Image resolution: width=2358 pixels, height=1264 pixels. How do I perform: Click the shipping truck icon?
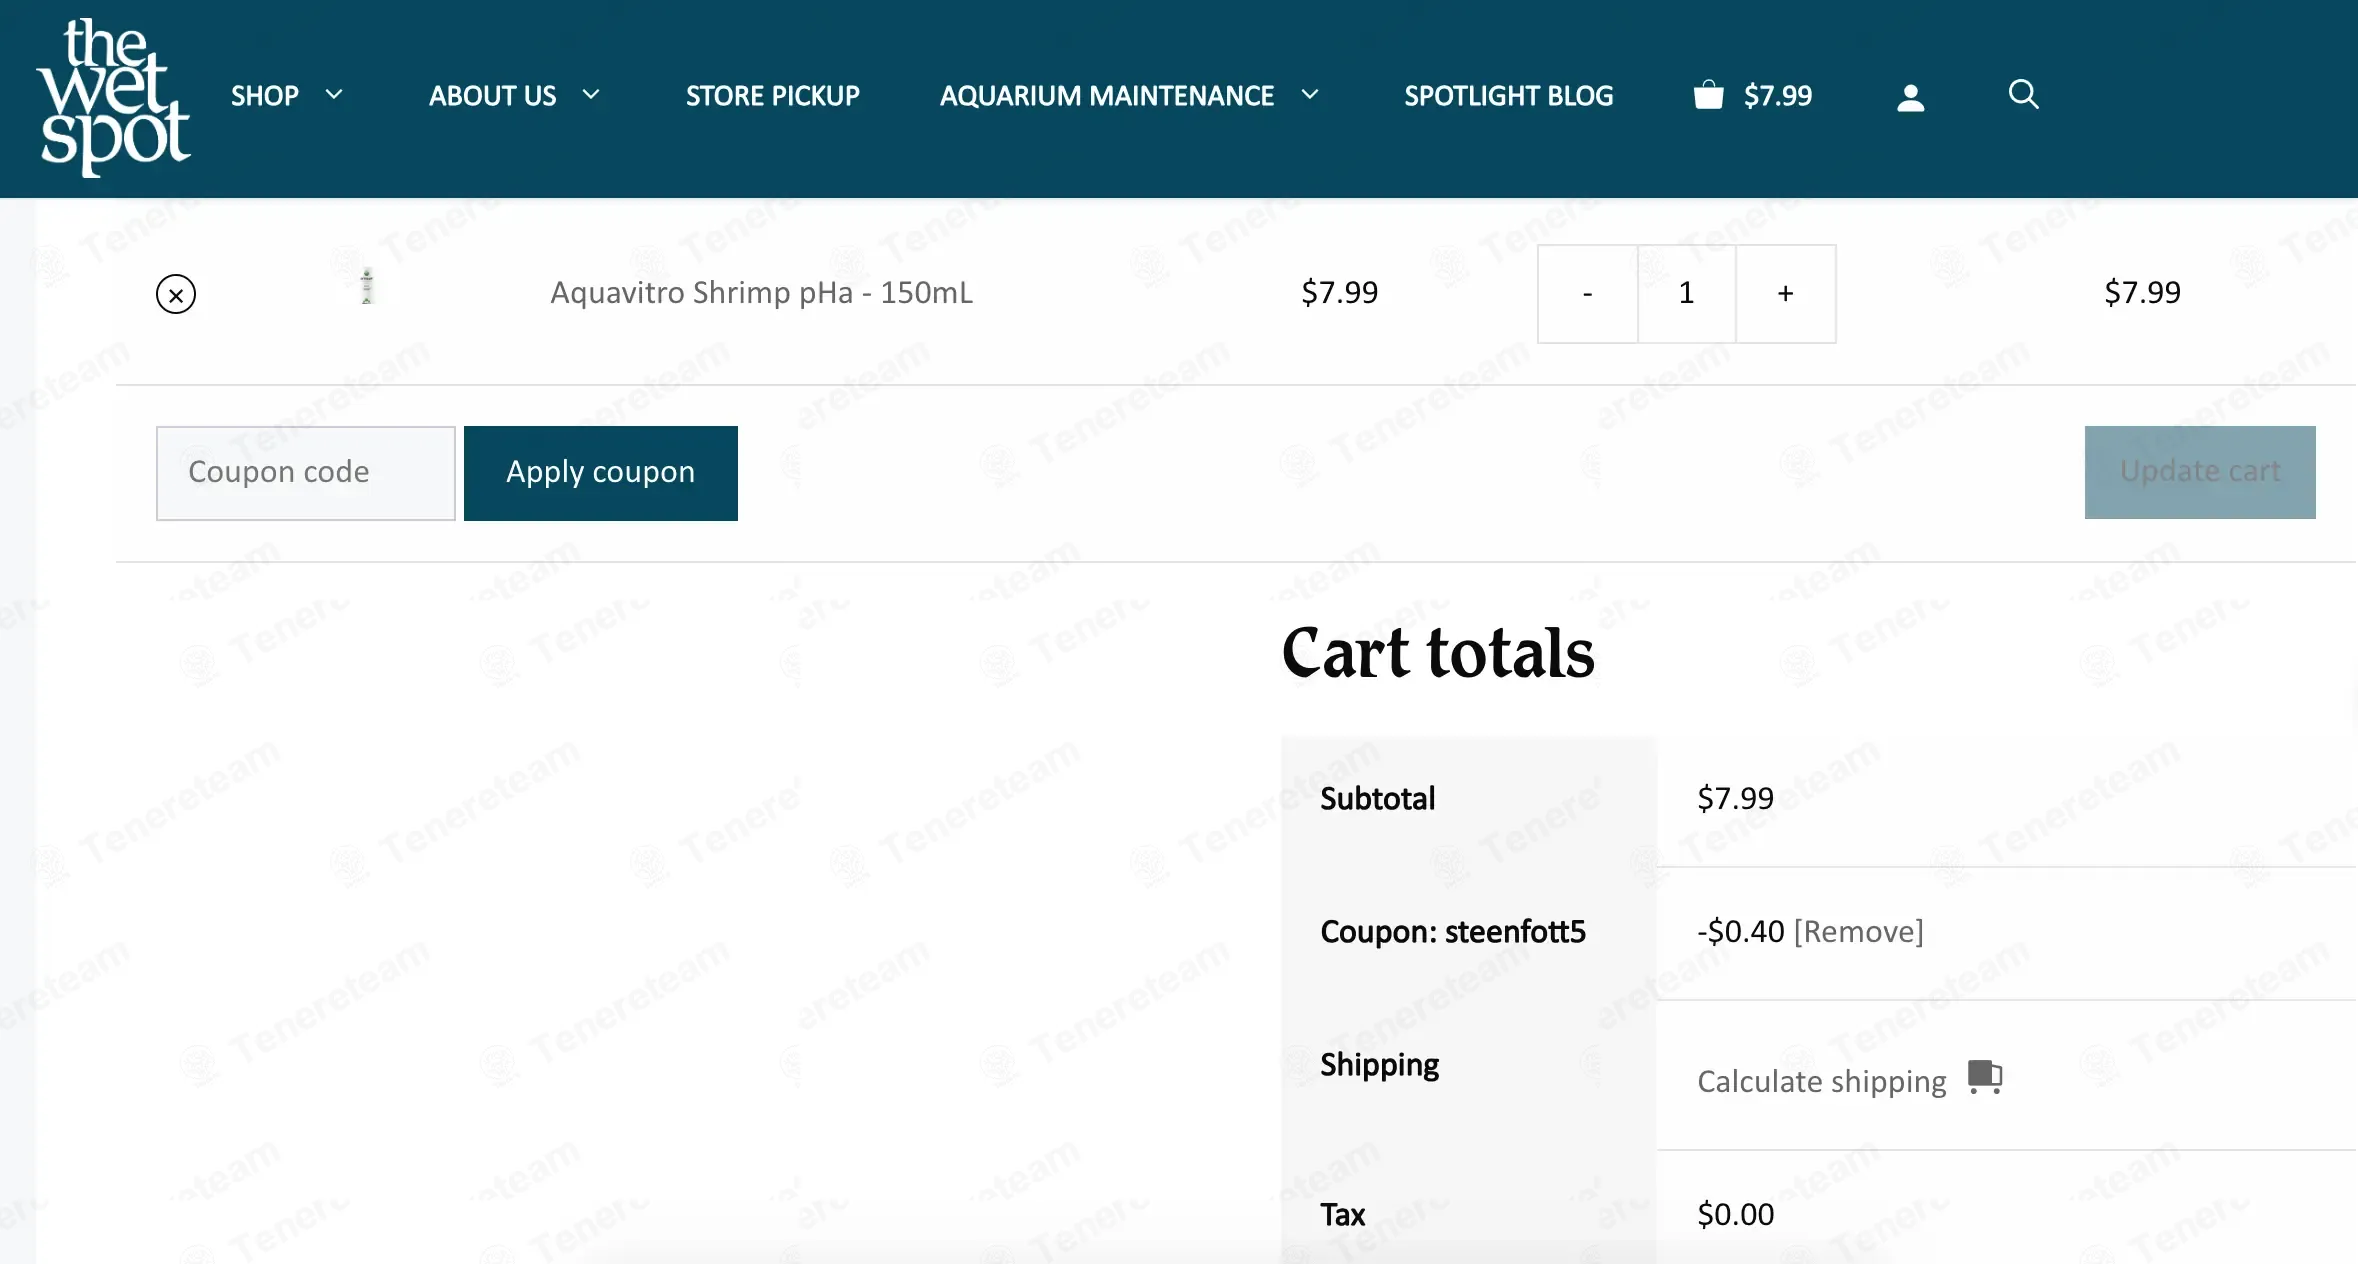[1985, 1077]
